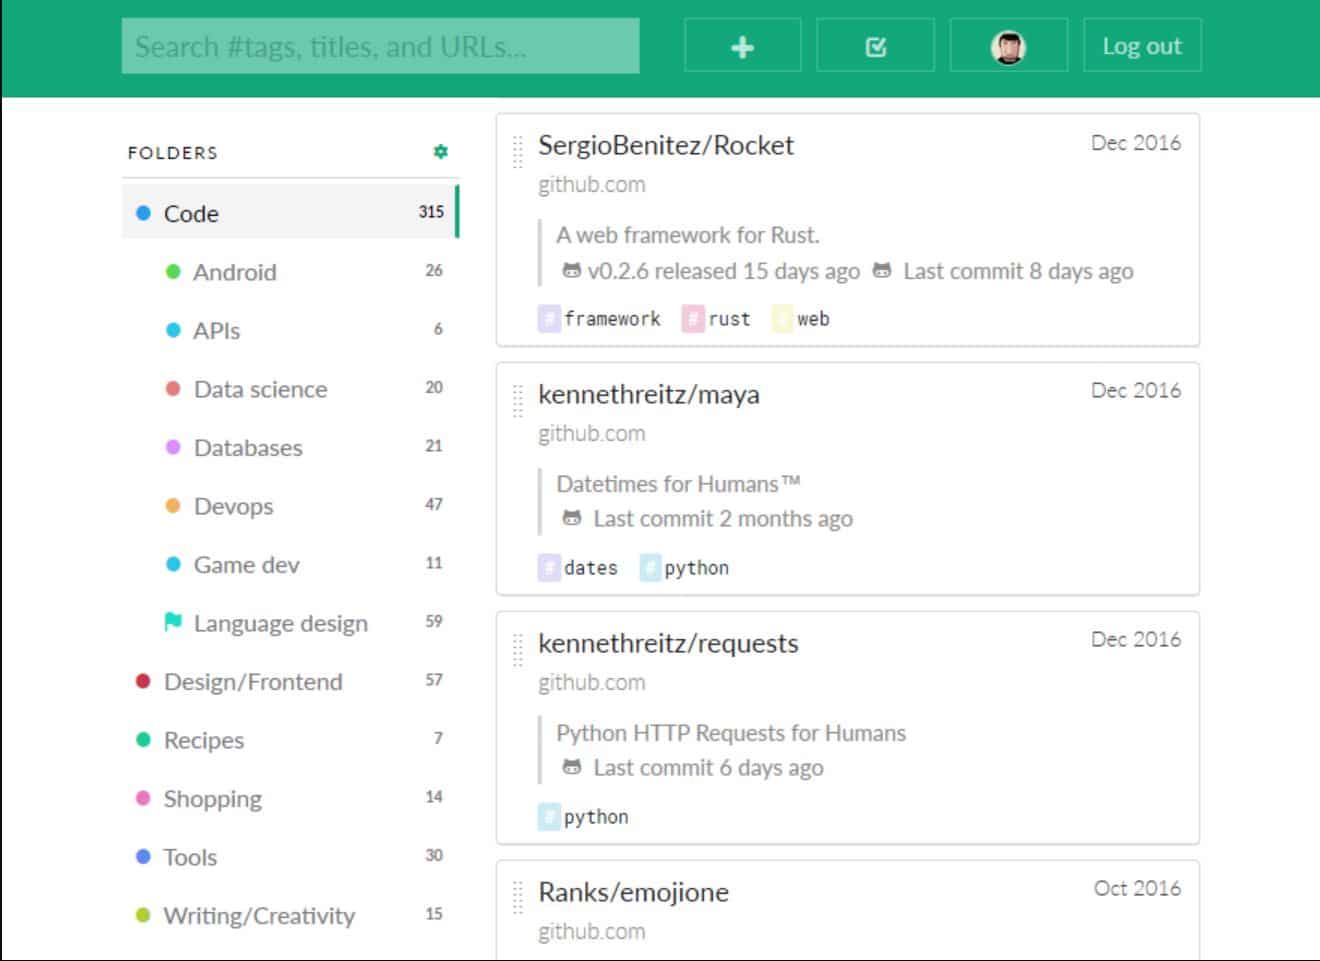Screen dimensions: 1320x961
Task: Click the hash icon of web tag
Action: (782, 318)
